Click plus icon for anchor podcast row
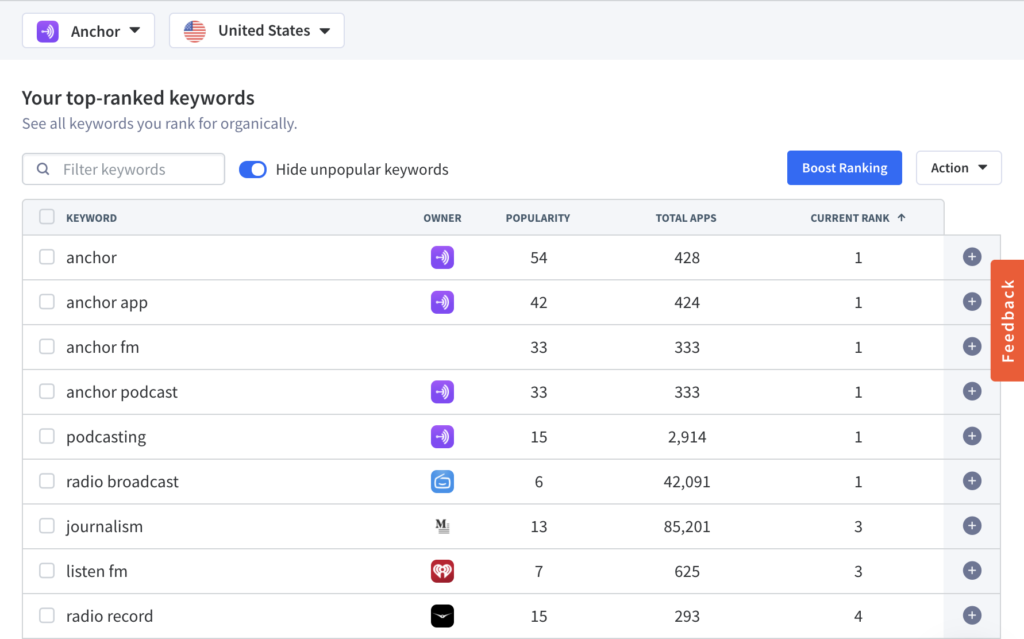1024x639 pixels. [972, 391]
